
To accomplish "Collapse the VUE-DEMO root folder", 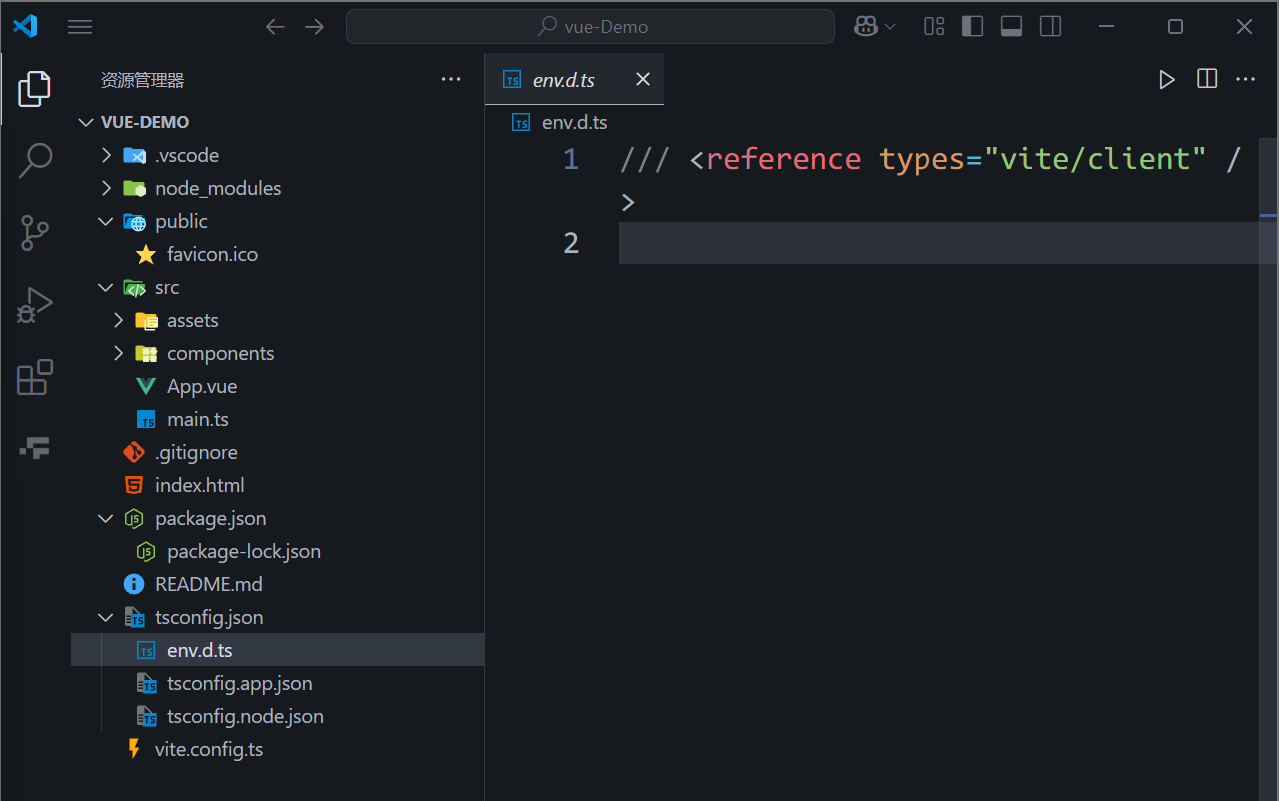I will tap(85, 122).
